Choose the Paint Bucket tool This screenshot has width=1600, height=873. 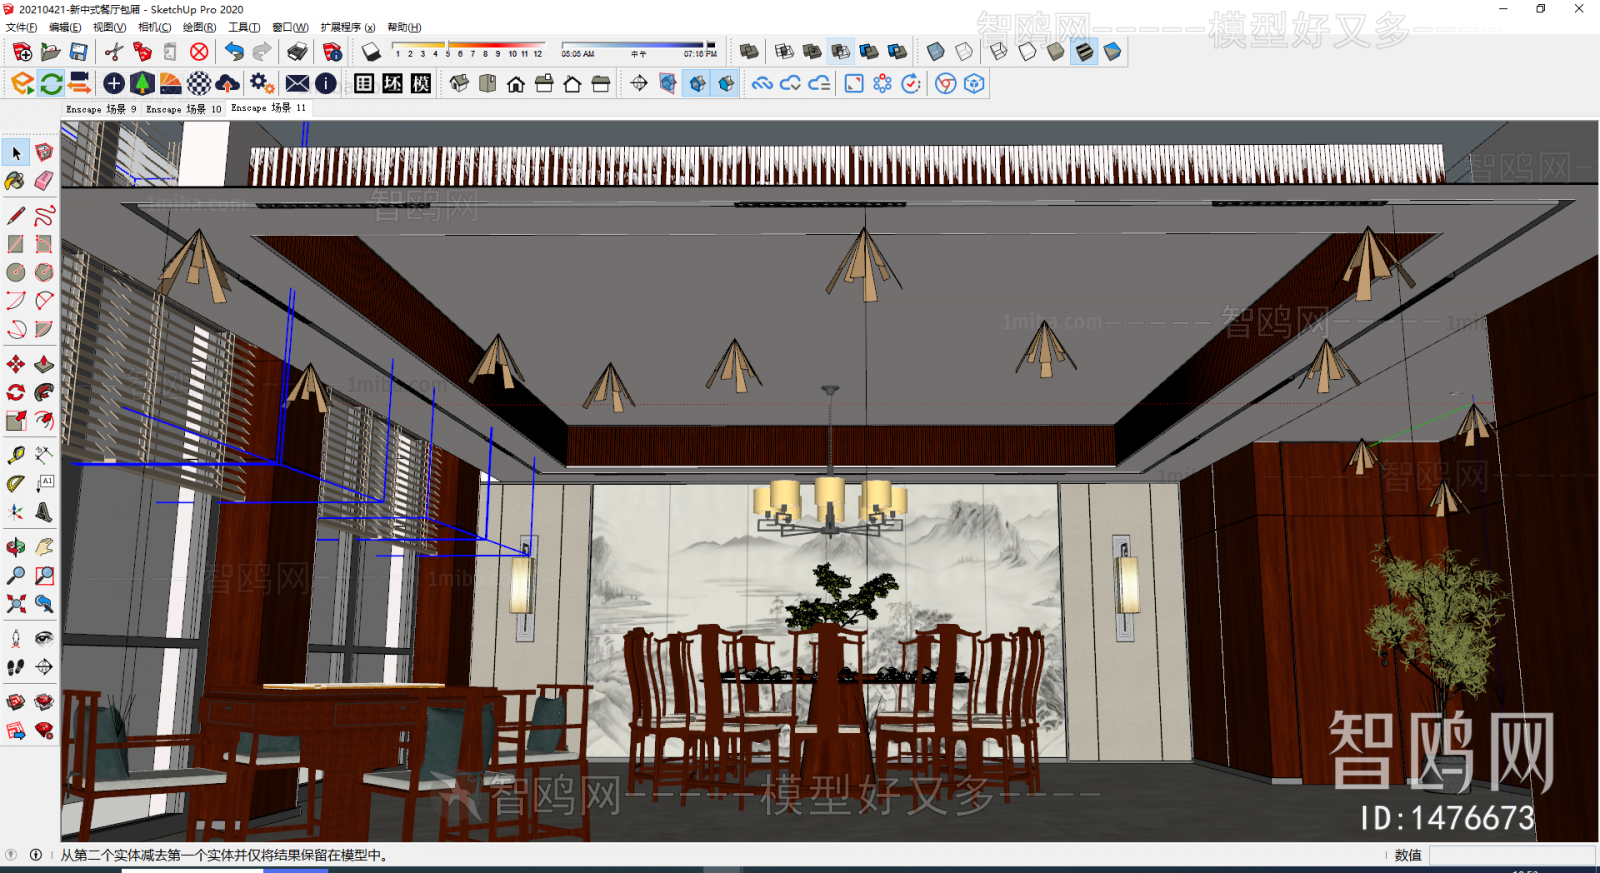(16, 181)
